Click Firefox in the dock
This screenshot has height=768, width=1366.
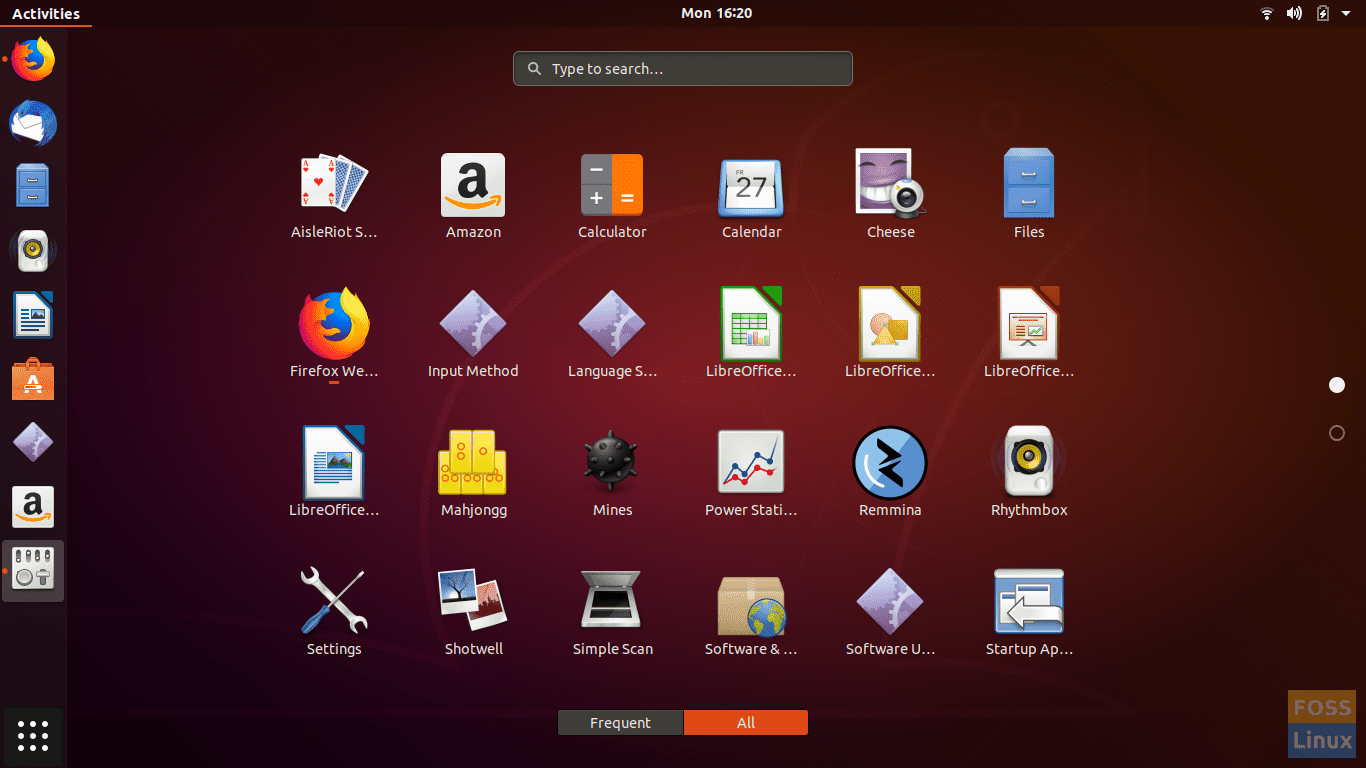point(33,59)
